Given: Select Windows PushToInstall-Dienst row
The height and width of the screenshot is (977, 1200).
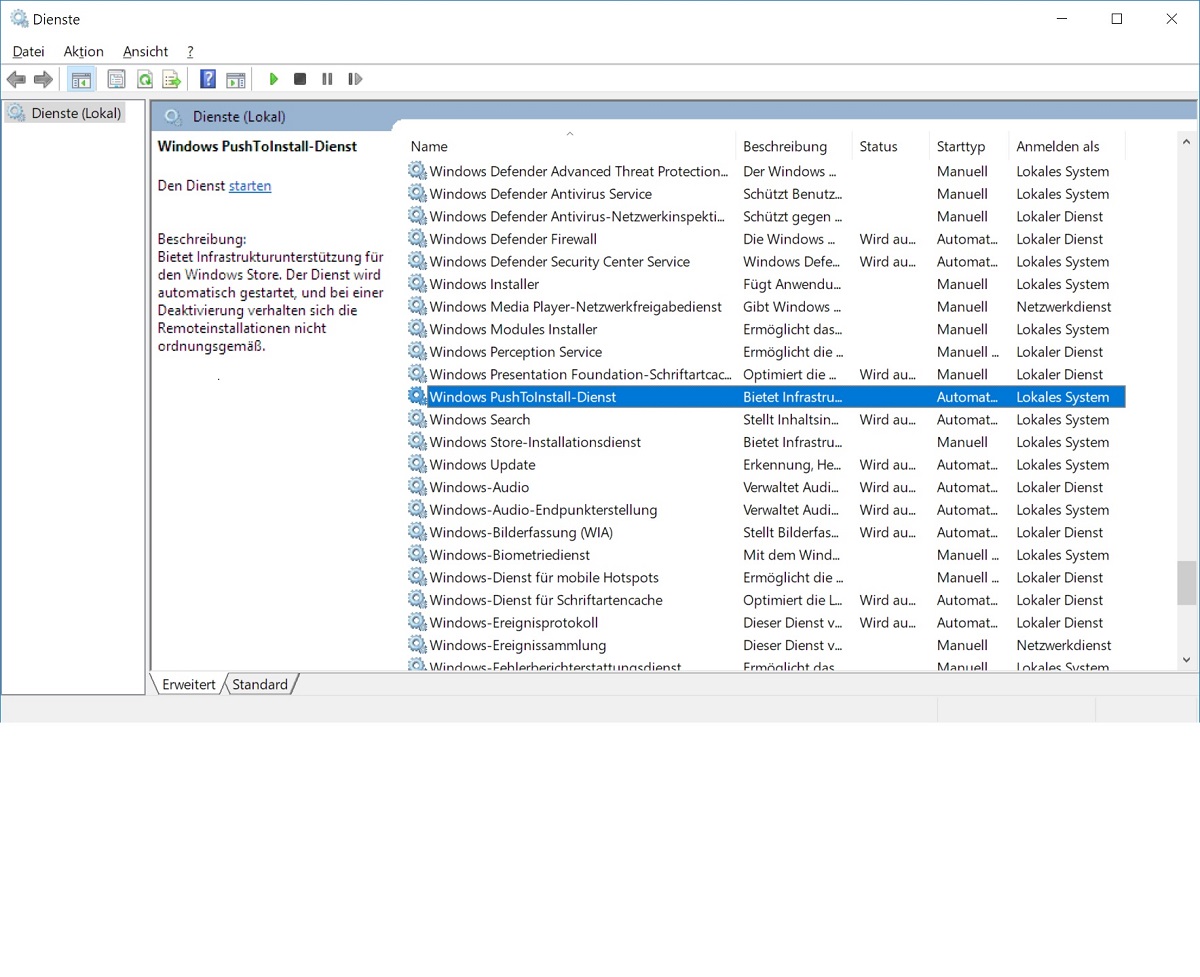Looking at the screenshot, I should [x=766, y=397].
